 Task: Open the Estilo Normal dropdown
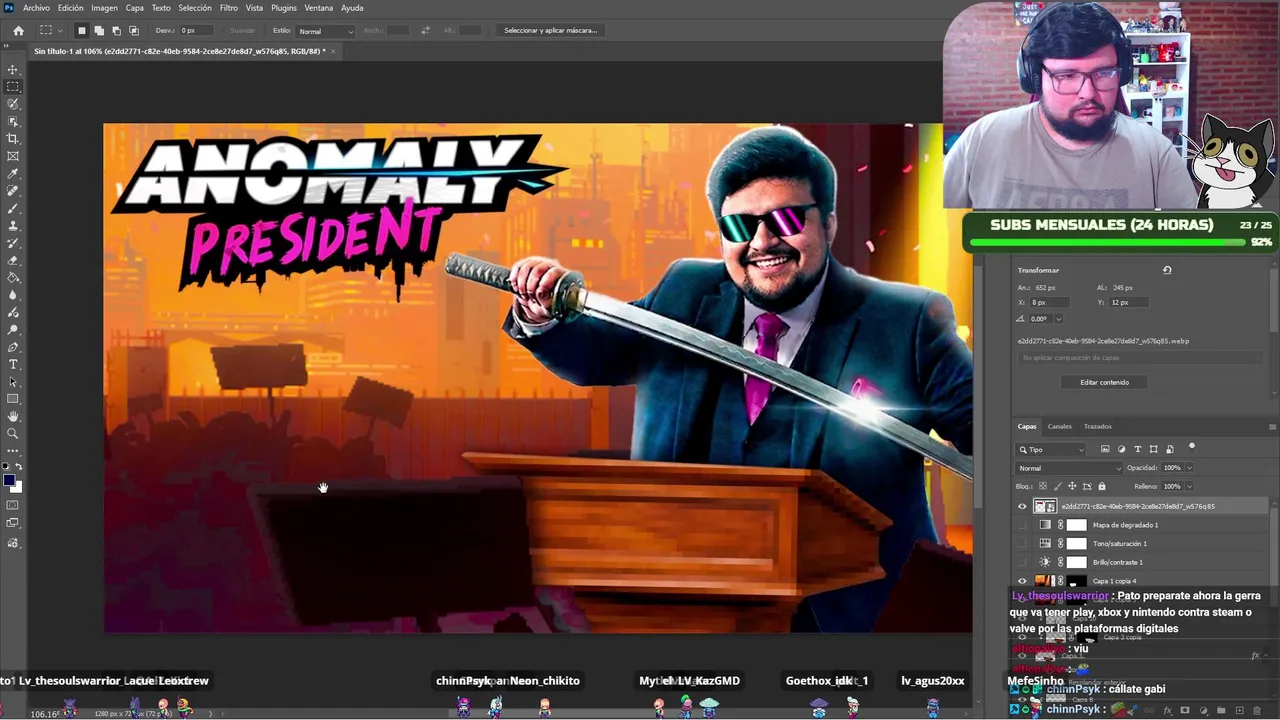coord(325,31)
